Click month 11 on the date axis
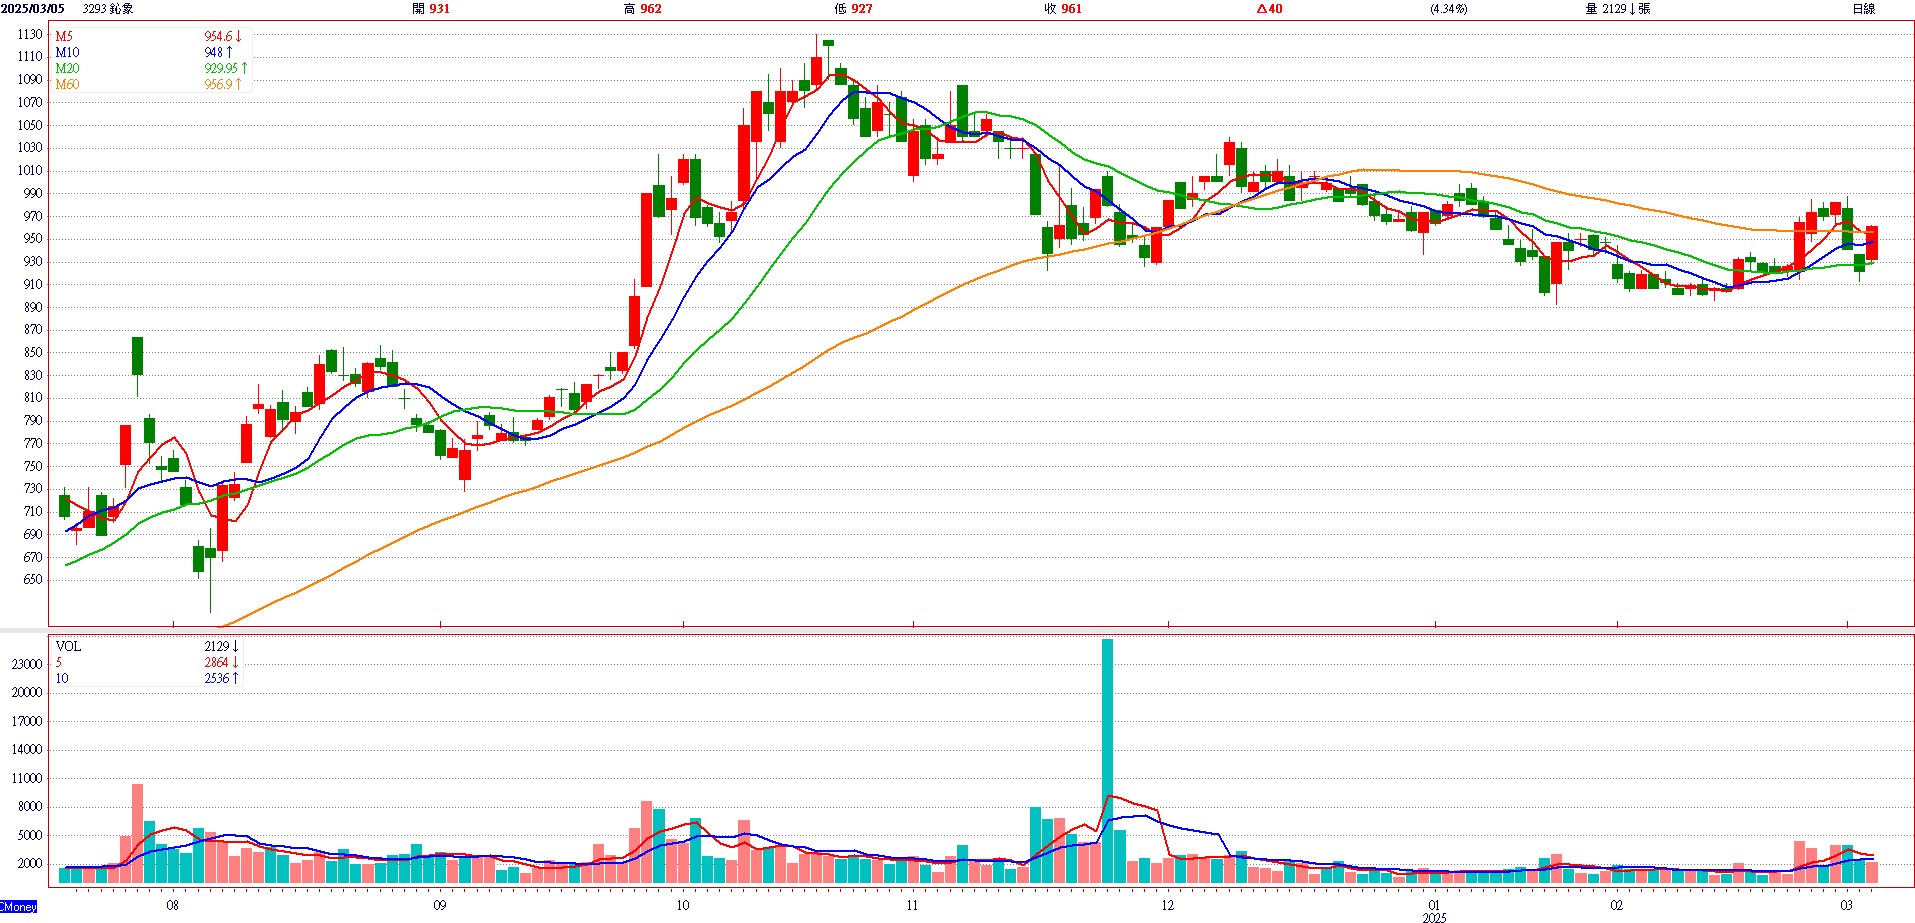The image size is (1915, 923). tap(912, 906)
